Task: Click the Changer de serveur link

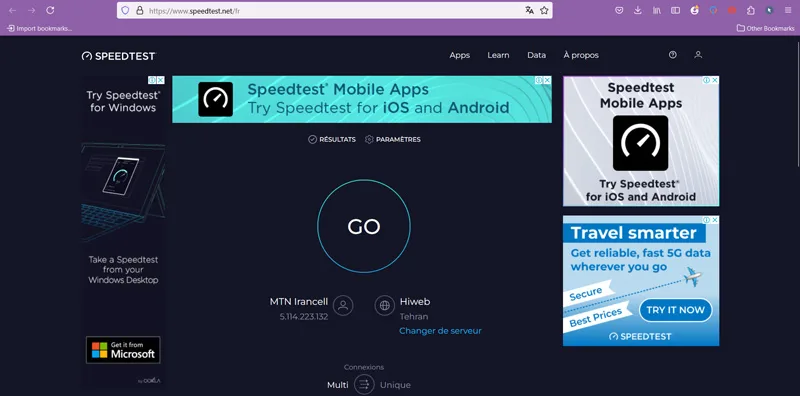Action: pyautogui.click(x=440, y=331)
